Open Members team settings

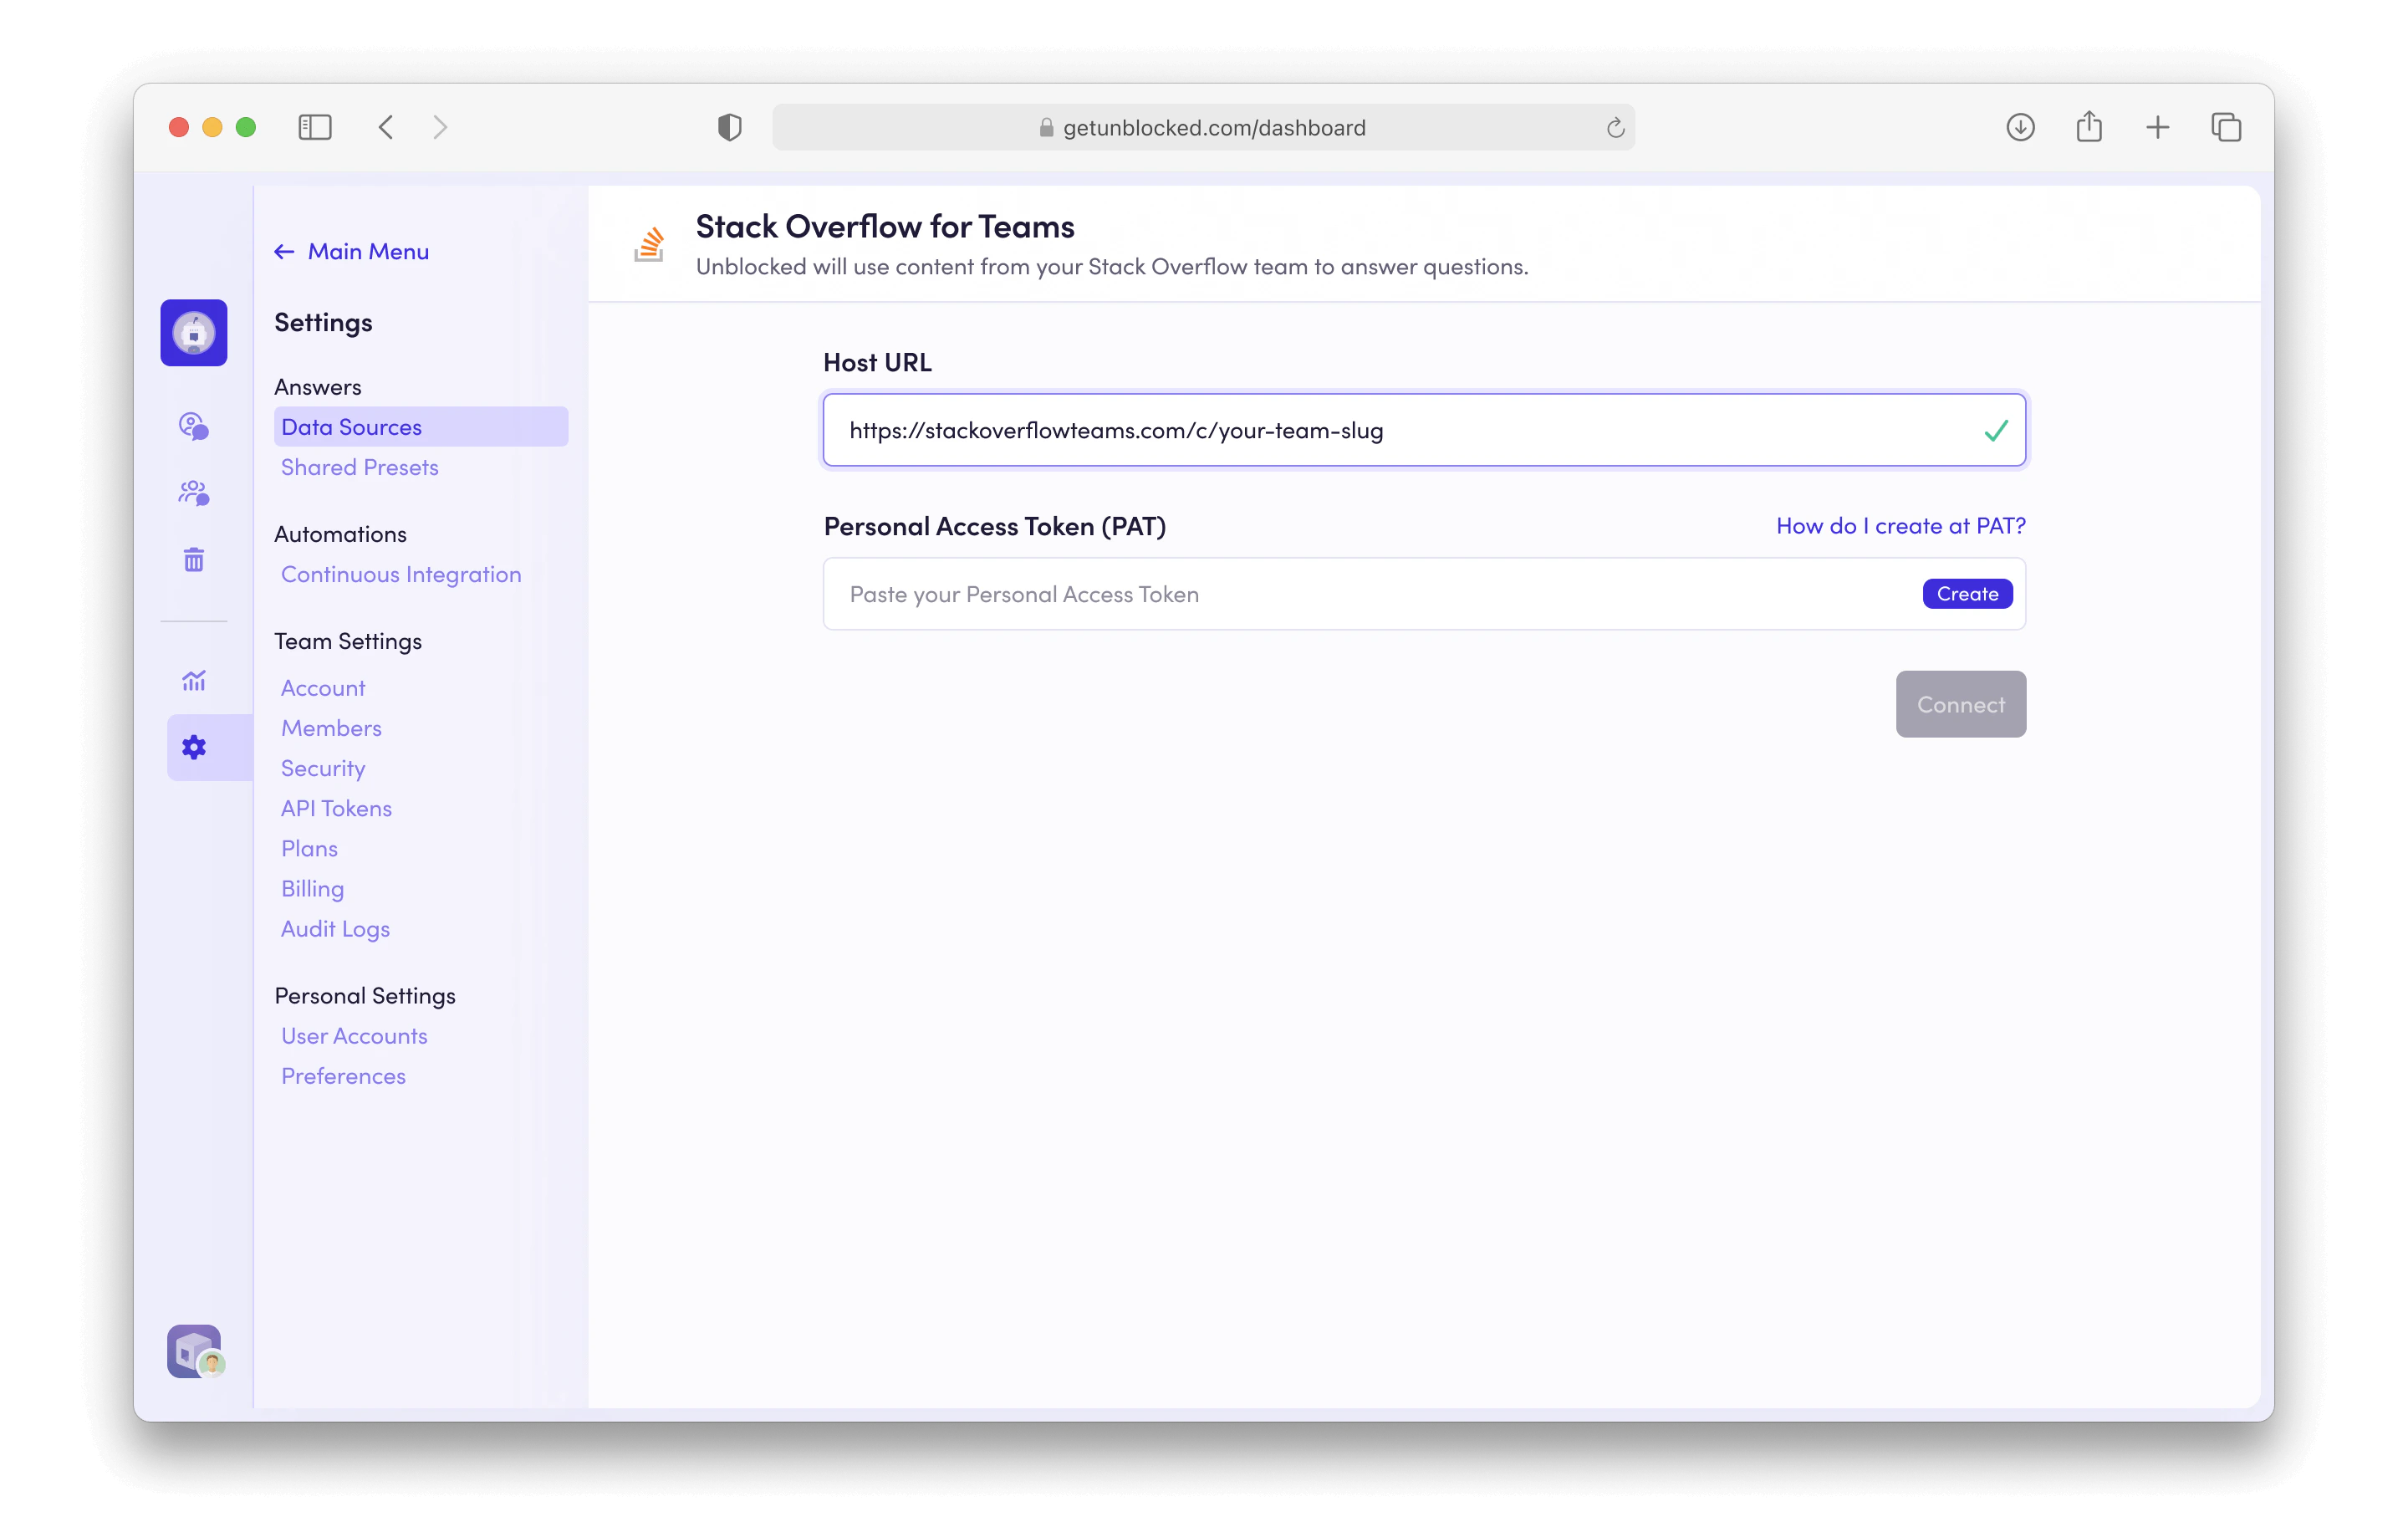(331, 728)
